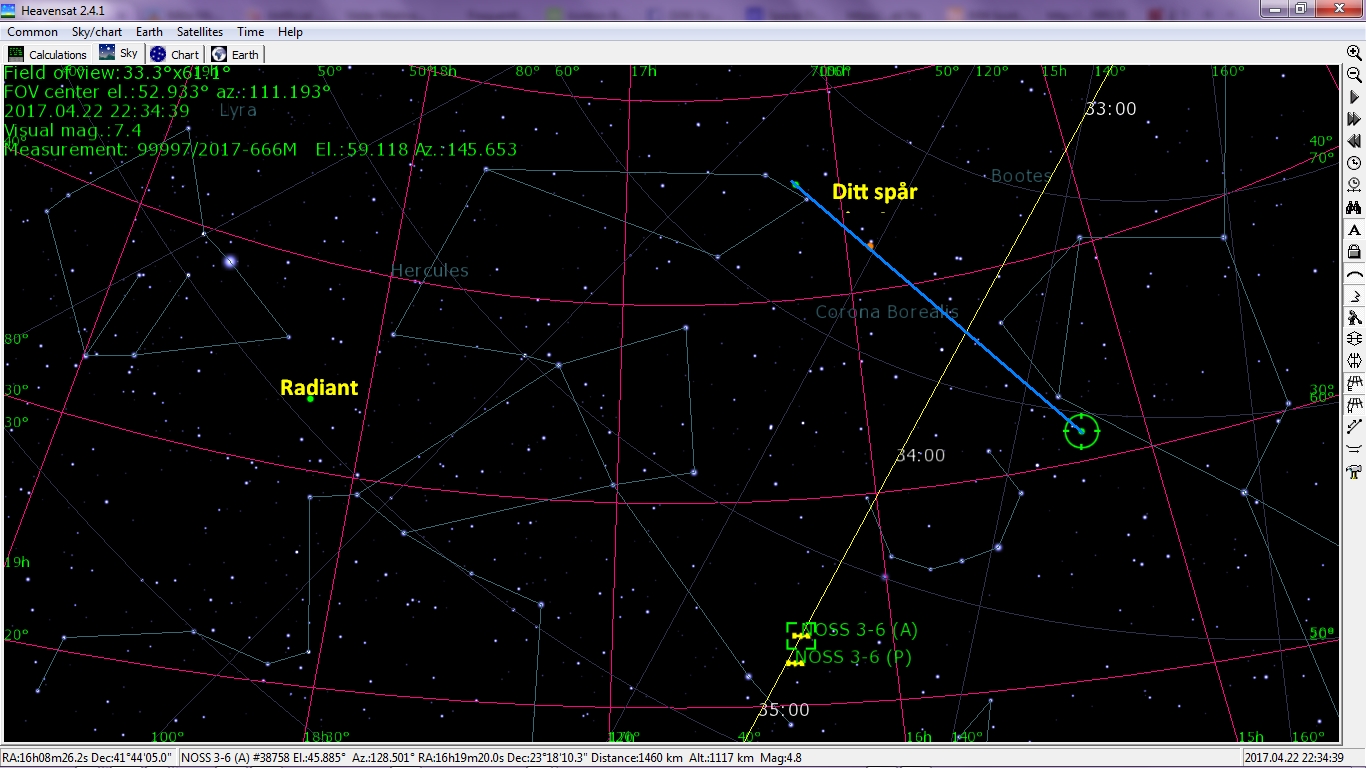This screenshot has height=768, width=1366.
Task: Click the hammer settings icon
Action: point(1355,471)
